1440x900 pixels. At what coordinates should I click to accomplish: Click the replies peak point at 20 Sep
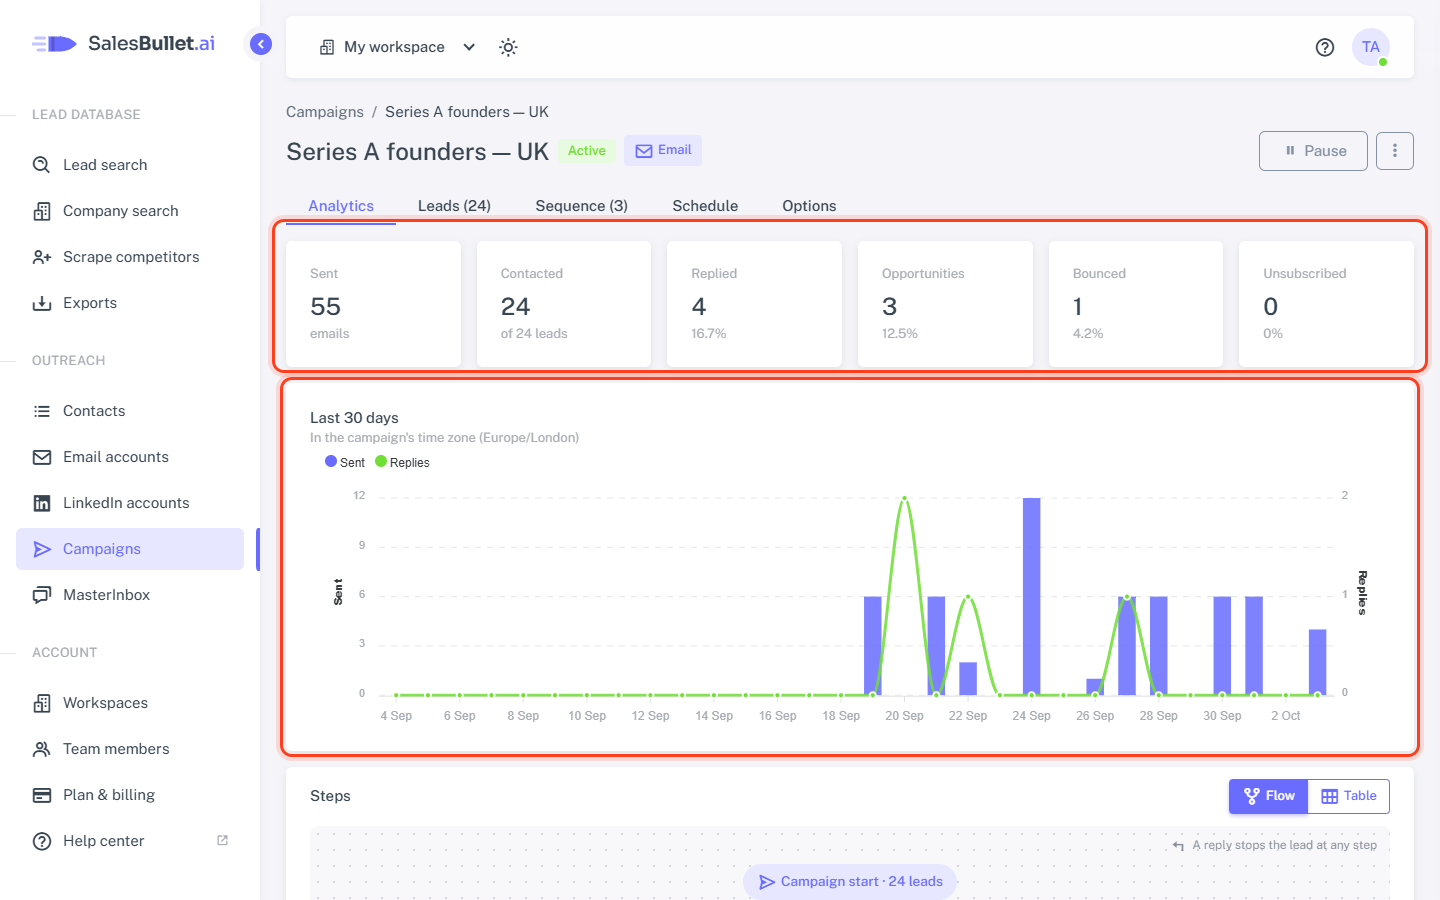(x=905, y=498)
